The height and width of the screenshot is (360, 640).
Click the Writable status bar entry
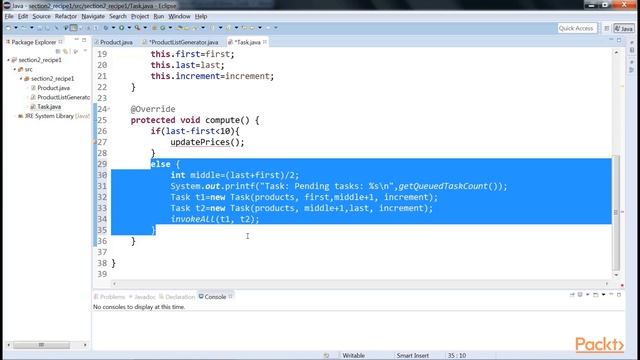pos(353,356)
